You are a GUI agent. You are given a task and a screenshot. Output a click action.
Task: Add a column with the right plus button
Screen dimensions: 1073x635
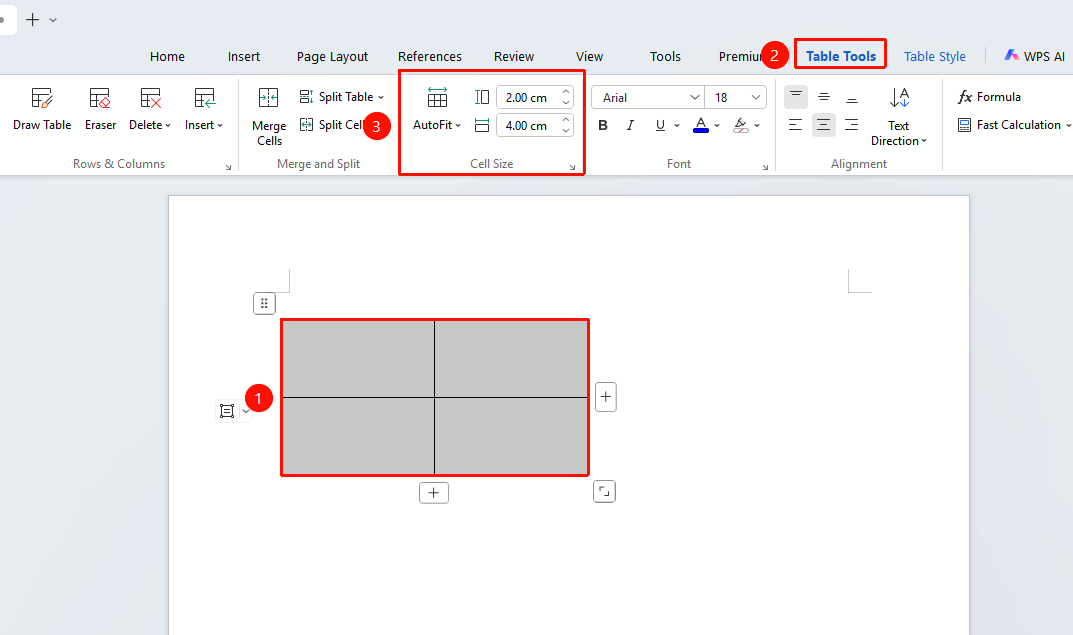tap(606, 397)
